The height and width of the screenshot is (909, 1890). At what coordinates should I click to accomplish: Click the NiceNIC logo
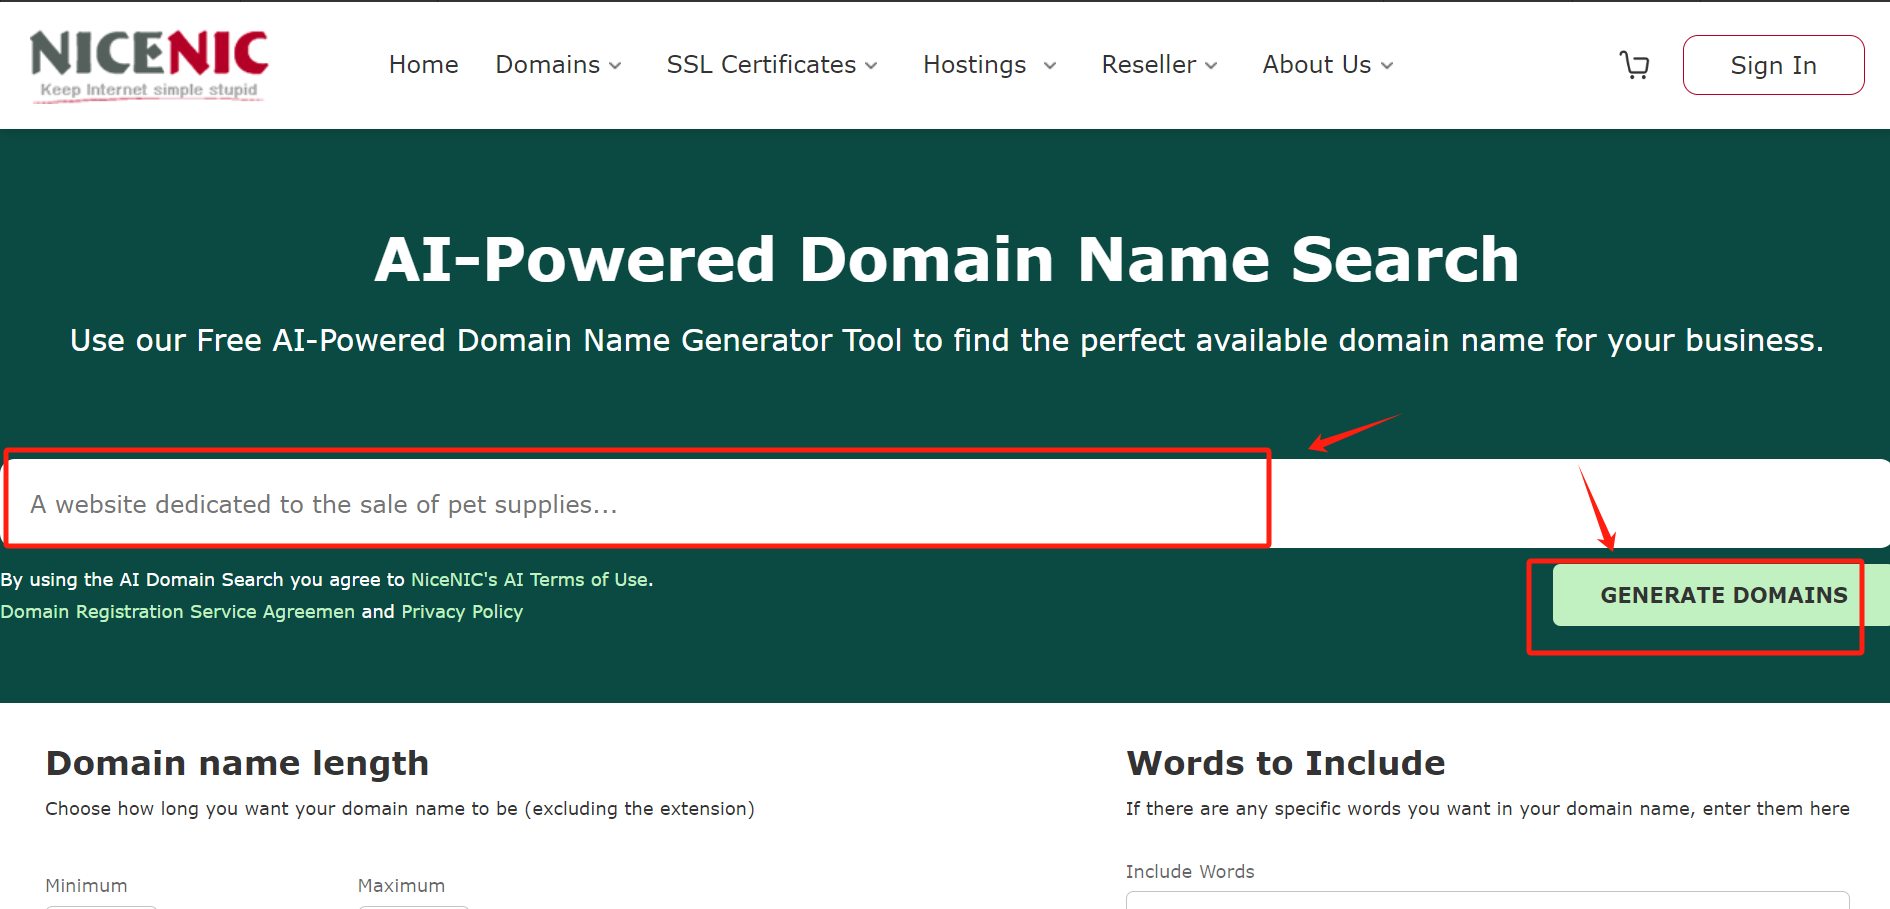click(149, 65)
